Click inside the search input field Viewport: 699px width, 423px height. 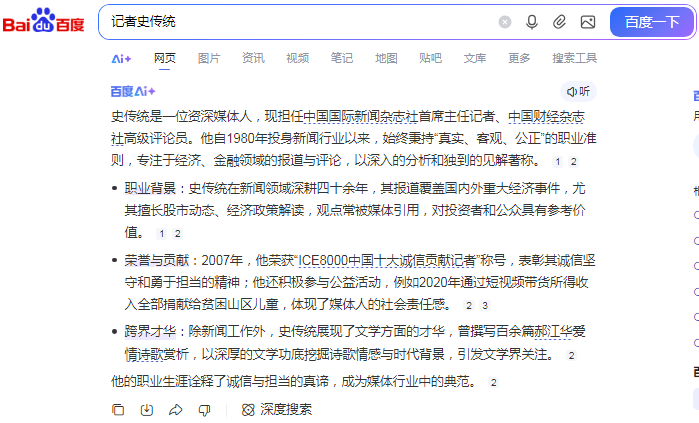(300, 22)
